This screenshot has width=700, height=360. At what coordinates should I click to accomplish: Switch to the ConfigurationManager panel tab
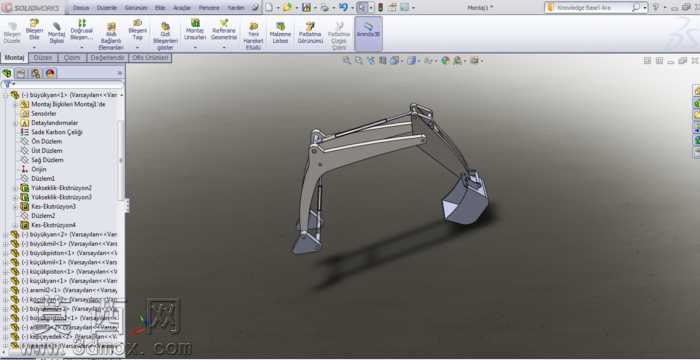[36, 73]
